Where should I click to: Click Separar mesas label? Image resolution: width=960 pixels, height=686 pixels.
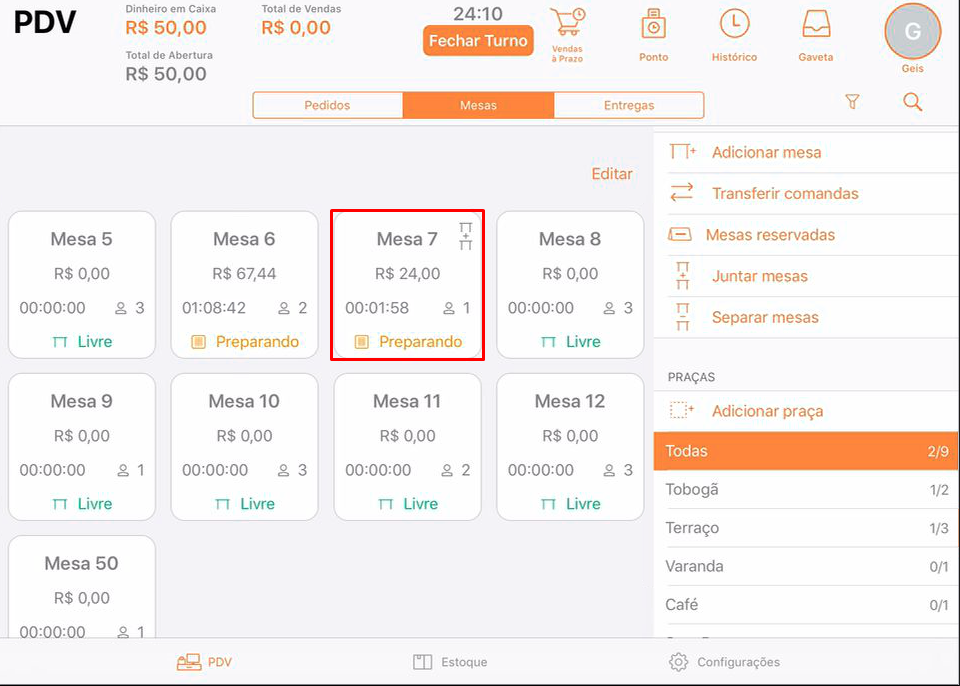[x=765, y=317]
